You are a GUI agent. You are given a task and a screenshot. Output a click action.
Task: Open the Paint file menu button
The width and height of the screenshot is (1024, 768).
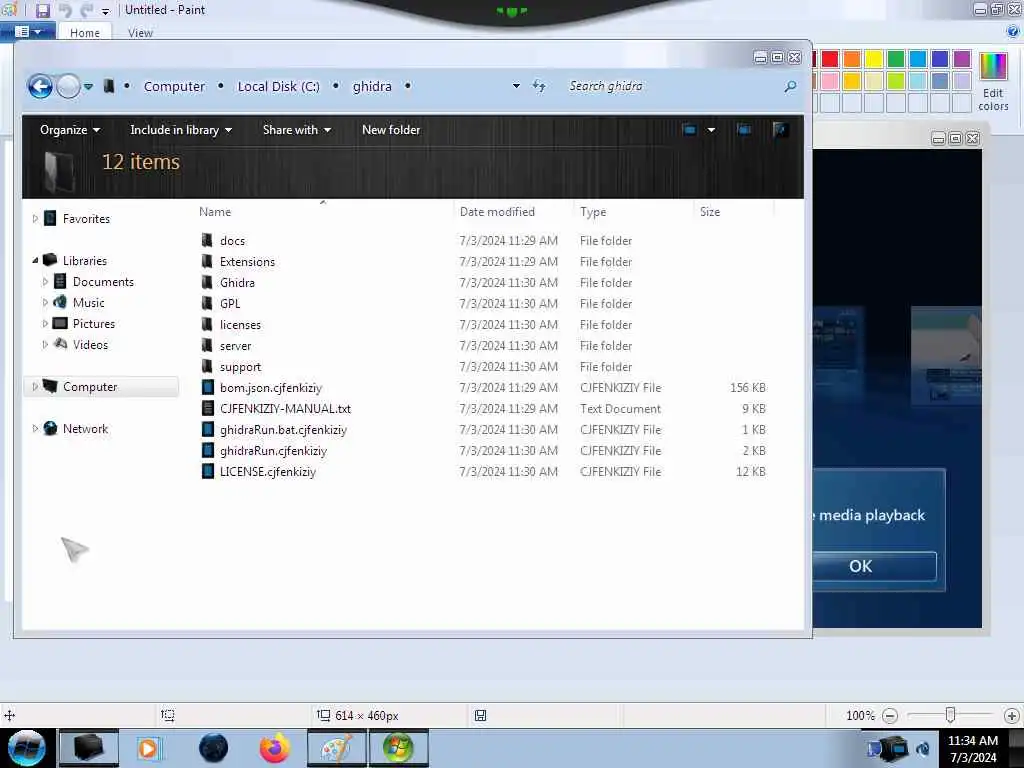pos(28,31)
